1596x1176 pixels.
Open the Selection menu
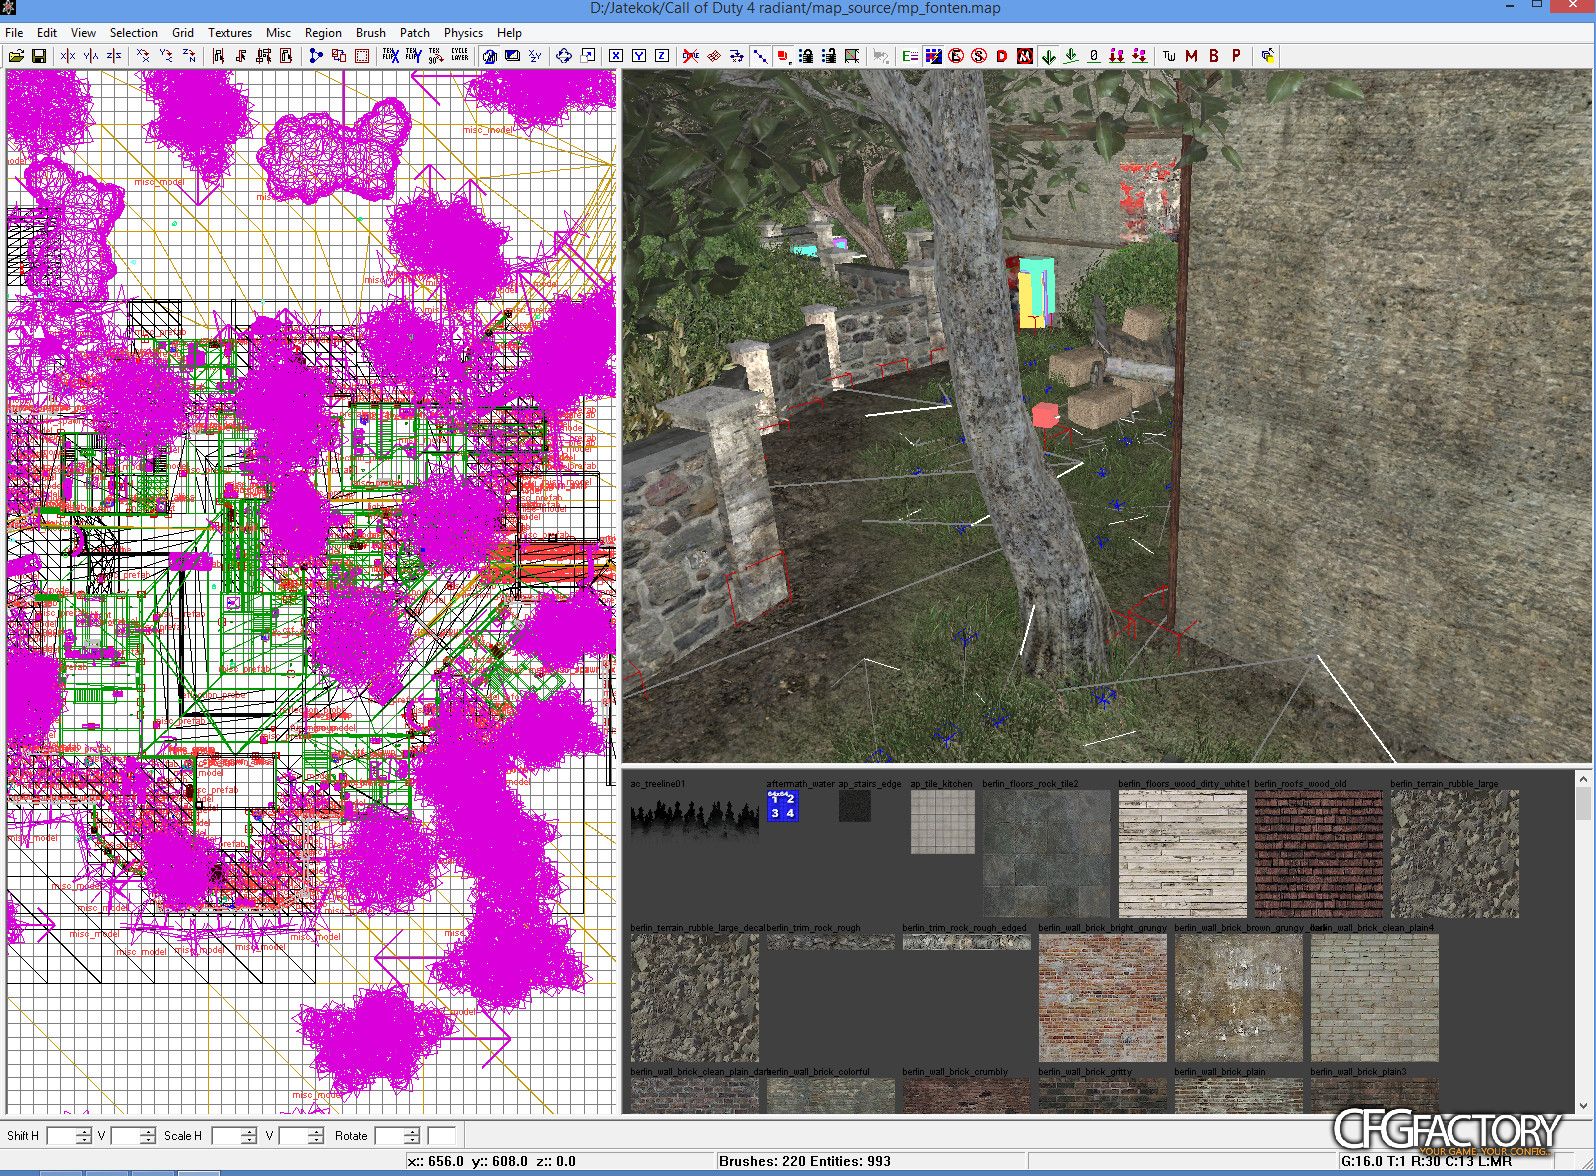tap(133, 33)
